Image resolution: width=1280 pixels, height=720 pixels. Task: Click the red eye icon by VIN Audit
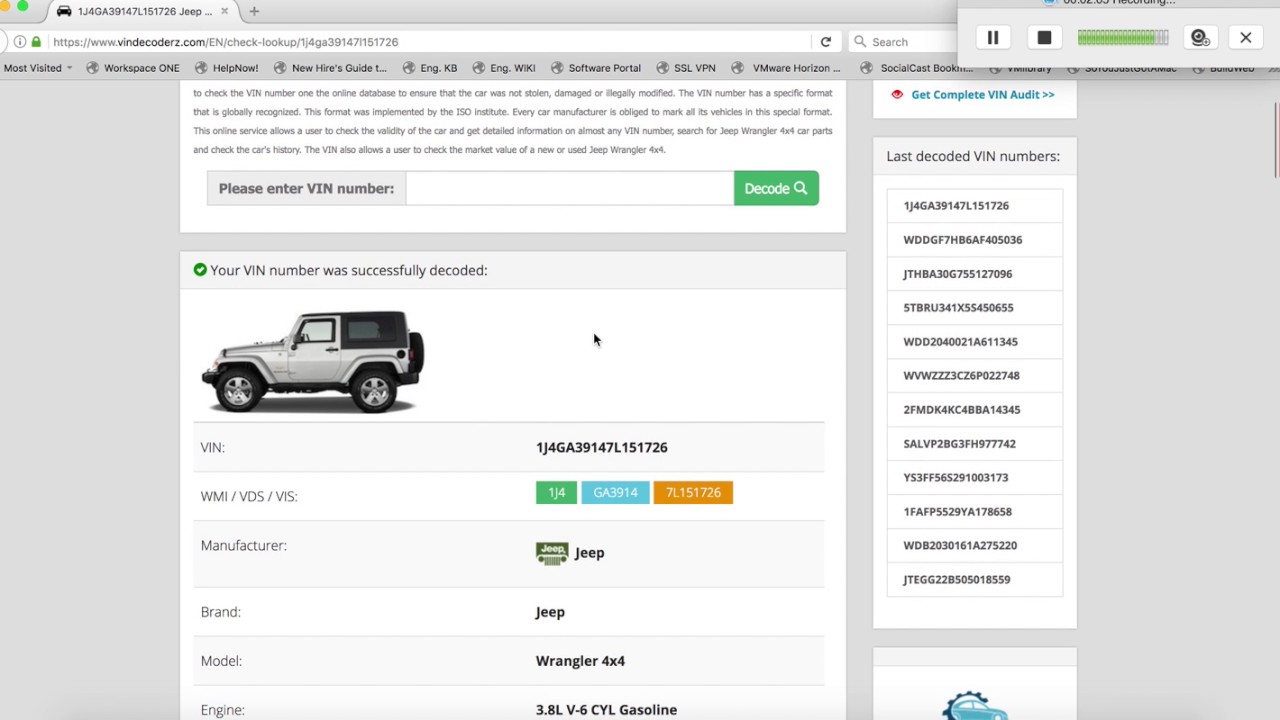[x=897, y=94]
